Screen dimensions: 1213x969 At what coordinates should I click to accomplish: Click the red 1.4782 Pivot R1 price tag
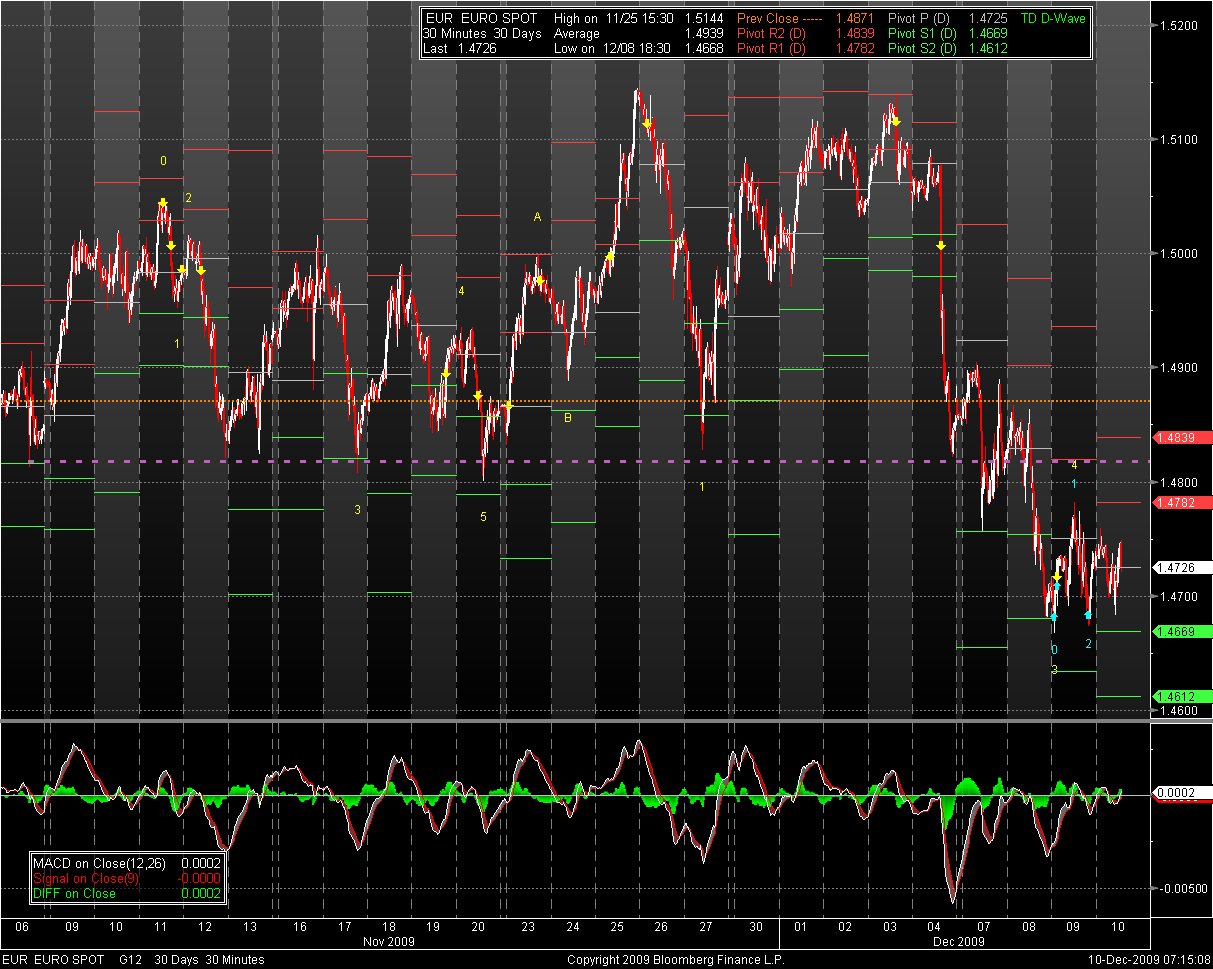click(1182, 503)
